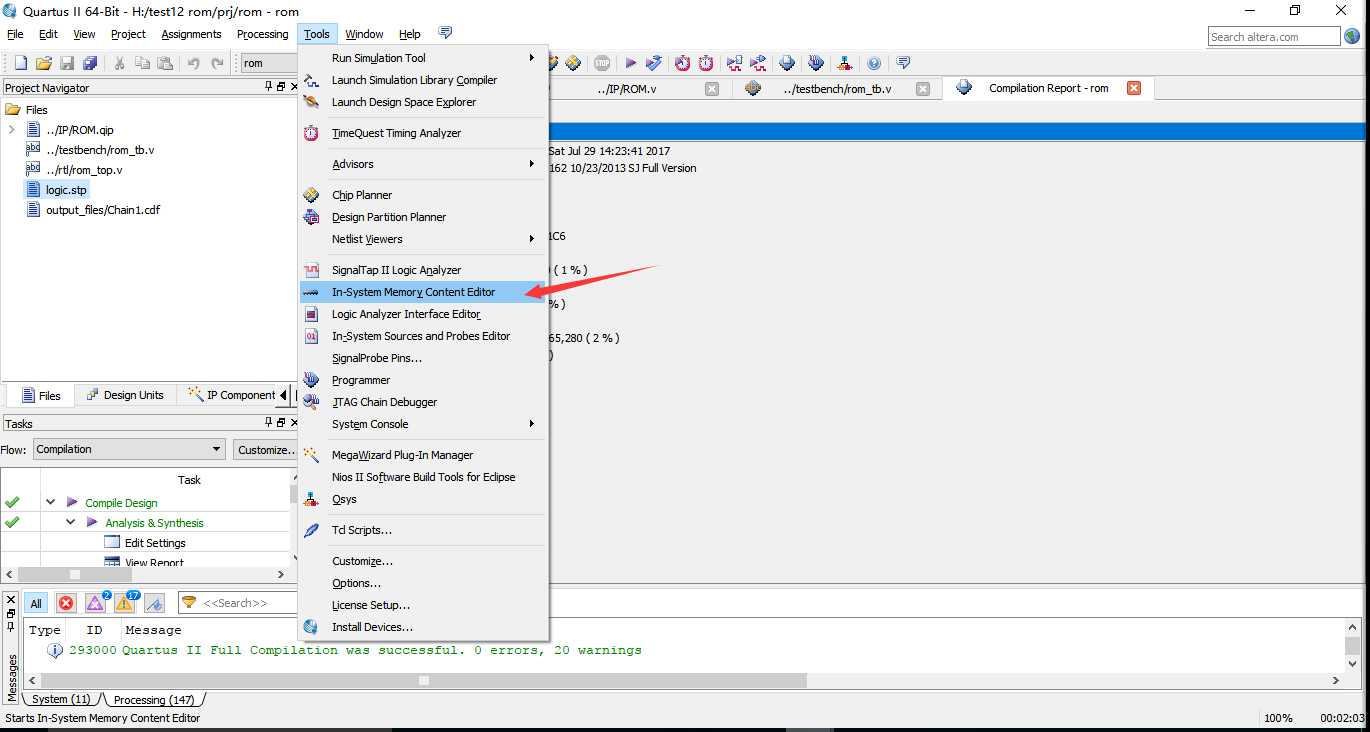
Task: Click the Customize... button in Tasks
Action: click(x=266, y=449)
